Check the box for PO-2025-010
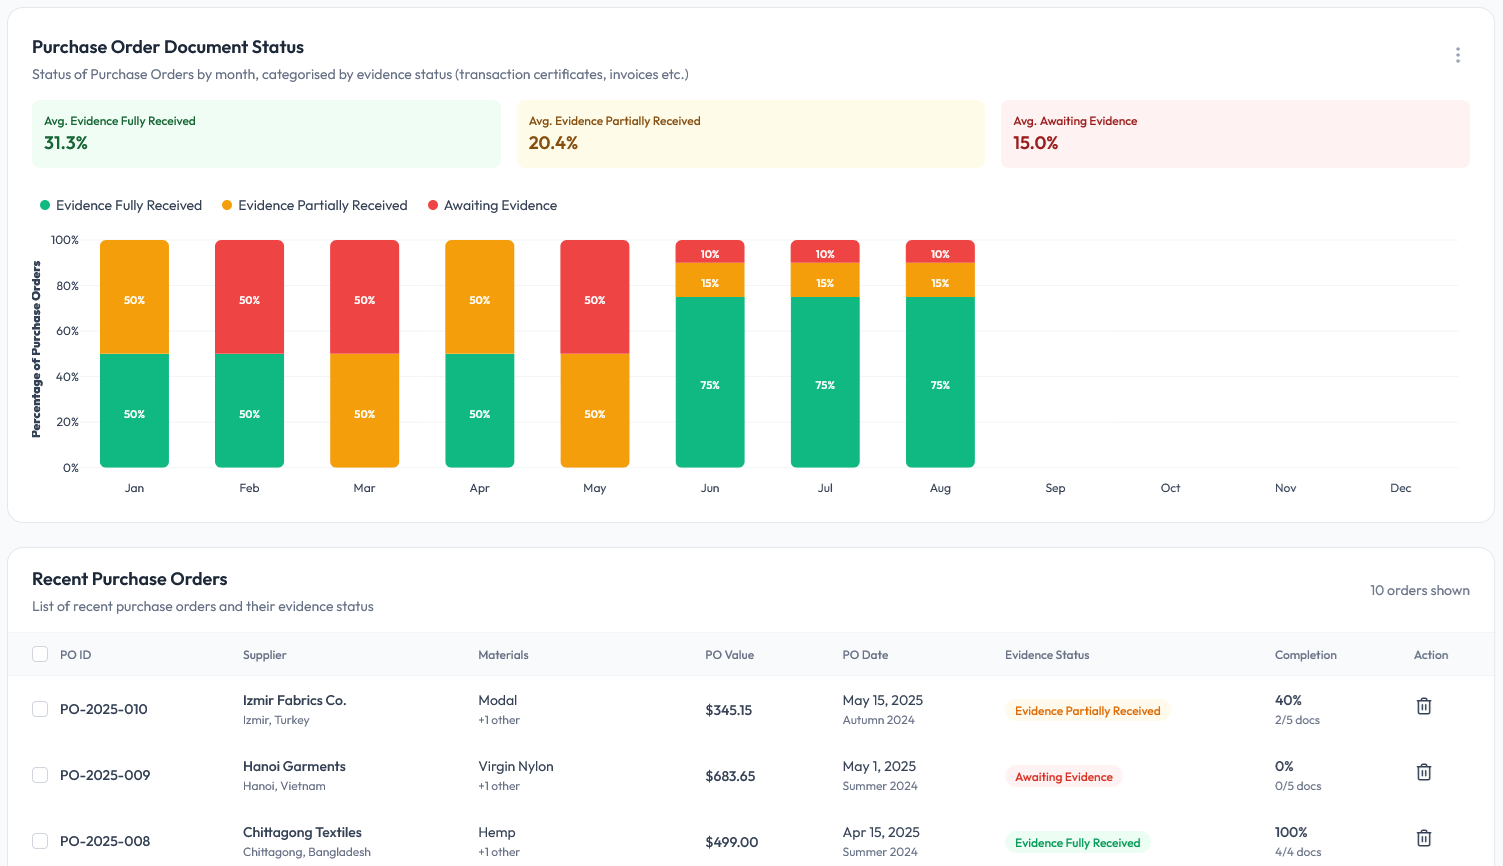 pyautogui.click(x=40, y=709)
